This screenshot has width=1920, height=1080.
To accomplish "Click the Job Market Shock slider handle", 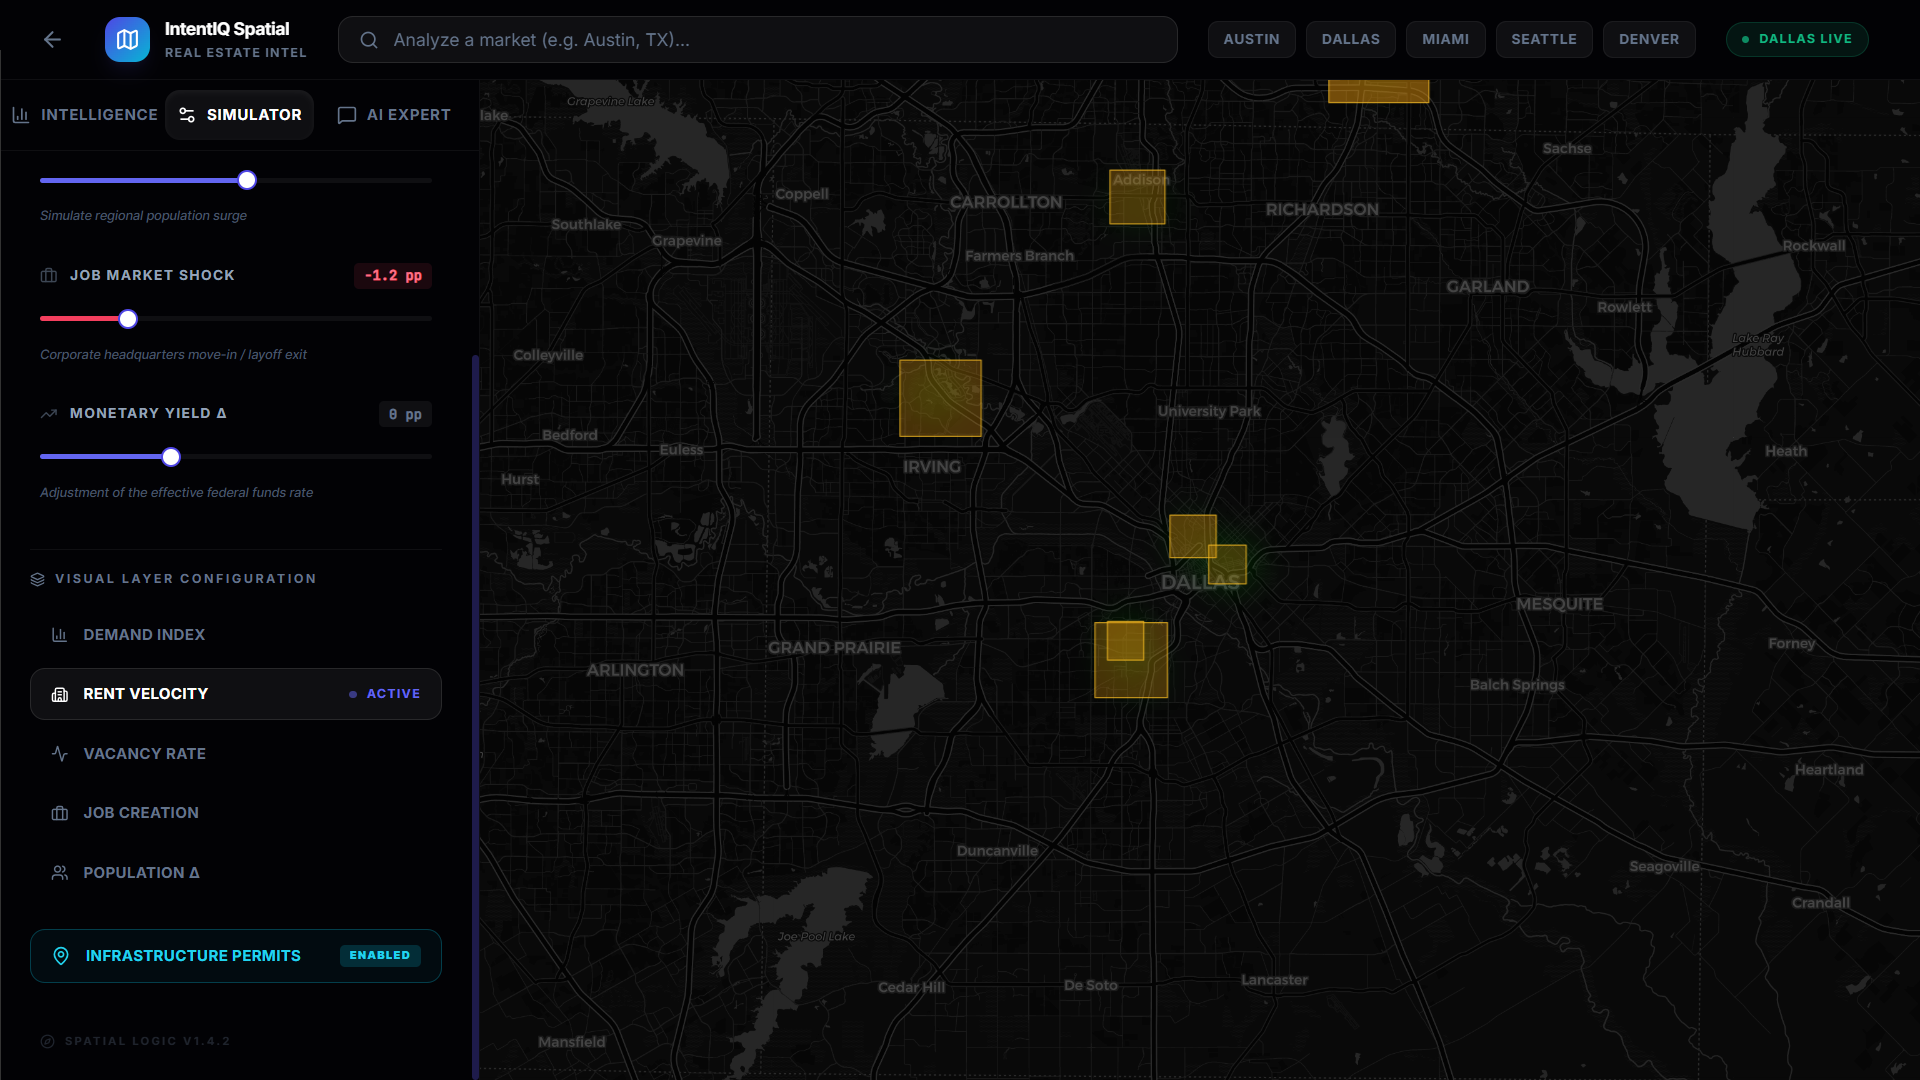I will tap(128, 319).
